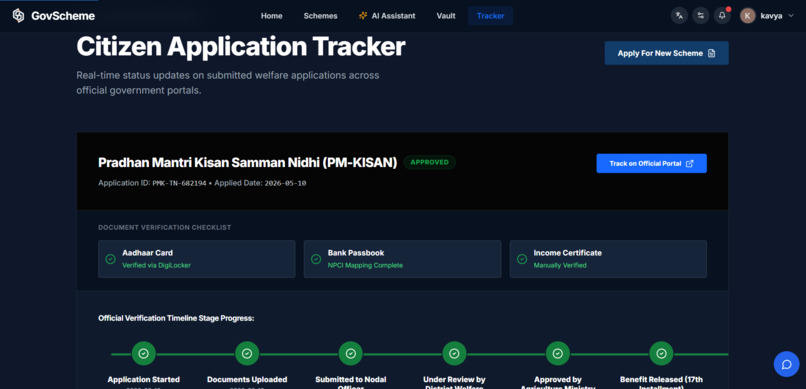Image resolution: width=806 pixels, height=389 pixels.
Task: Click the Submitted to Nodal Officer marker
Action: point(351,354)
